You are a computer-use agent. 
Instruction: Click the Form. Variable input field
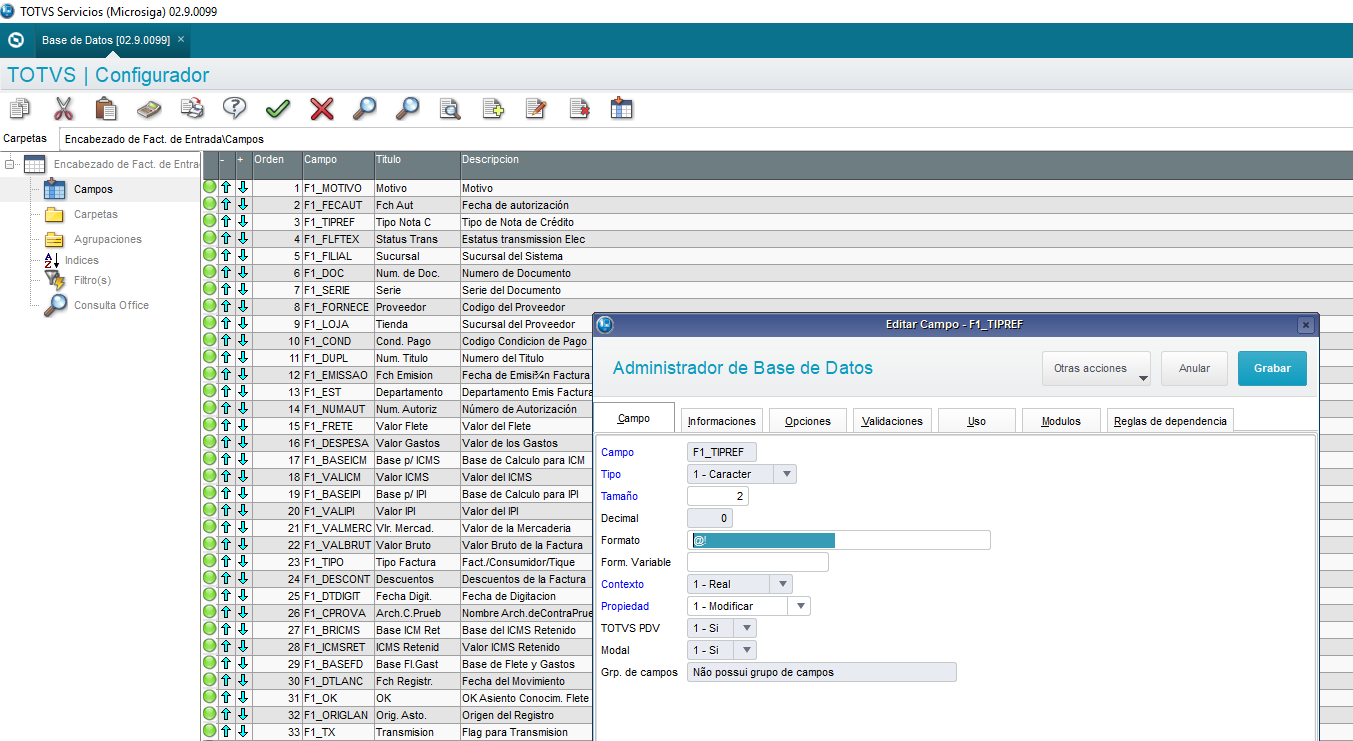click(x=758, y=562)
